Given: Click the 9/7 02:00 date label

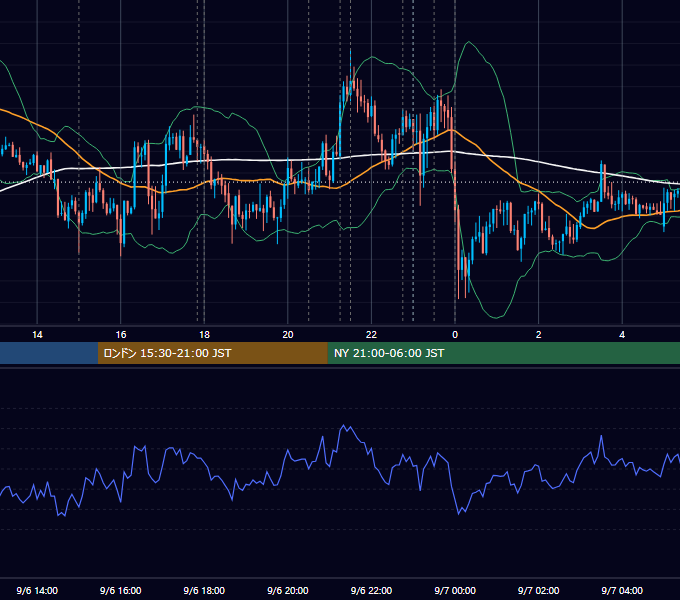Looking at the screenshot, I should [x=538, y=590].
